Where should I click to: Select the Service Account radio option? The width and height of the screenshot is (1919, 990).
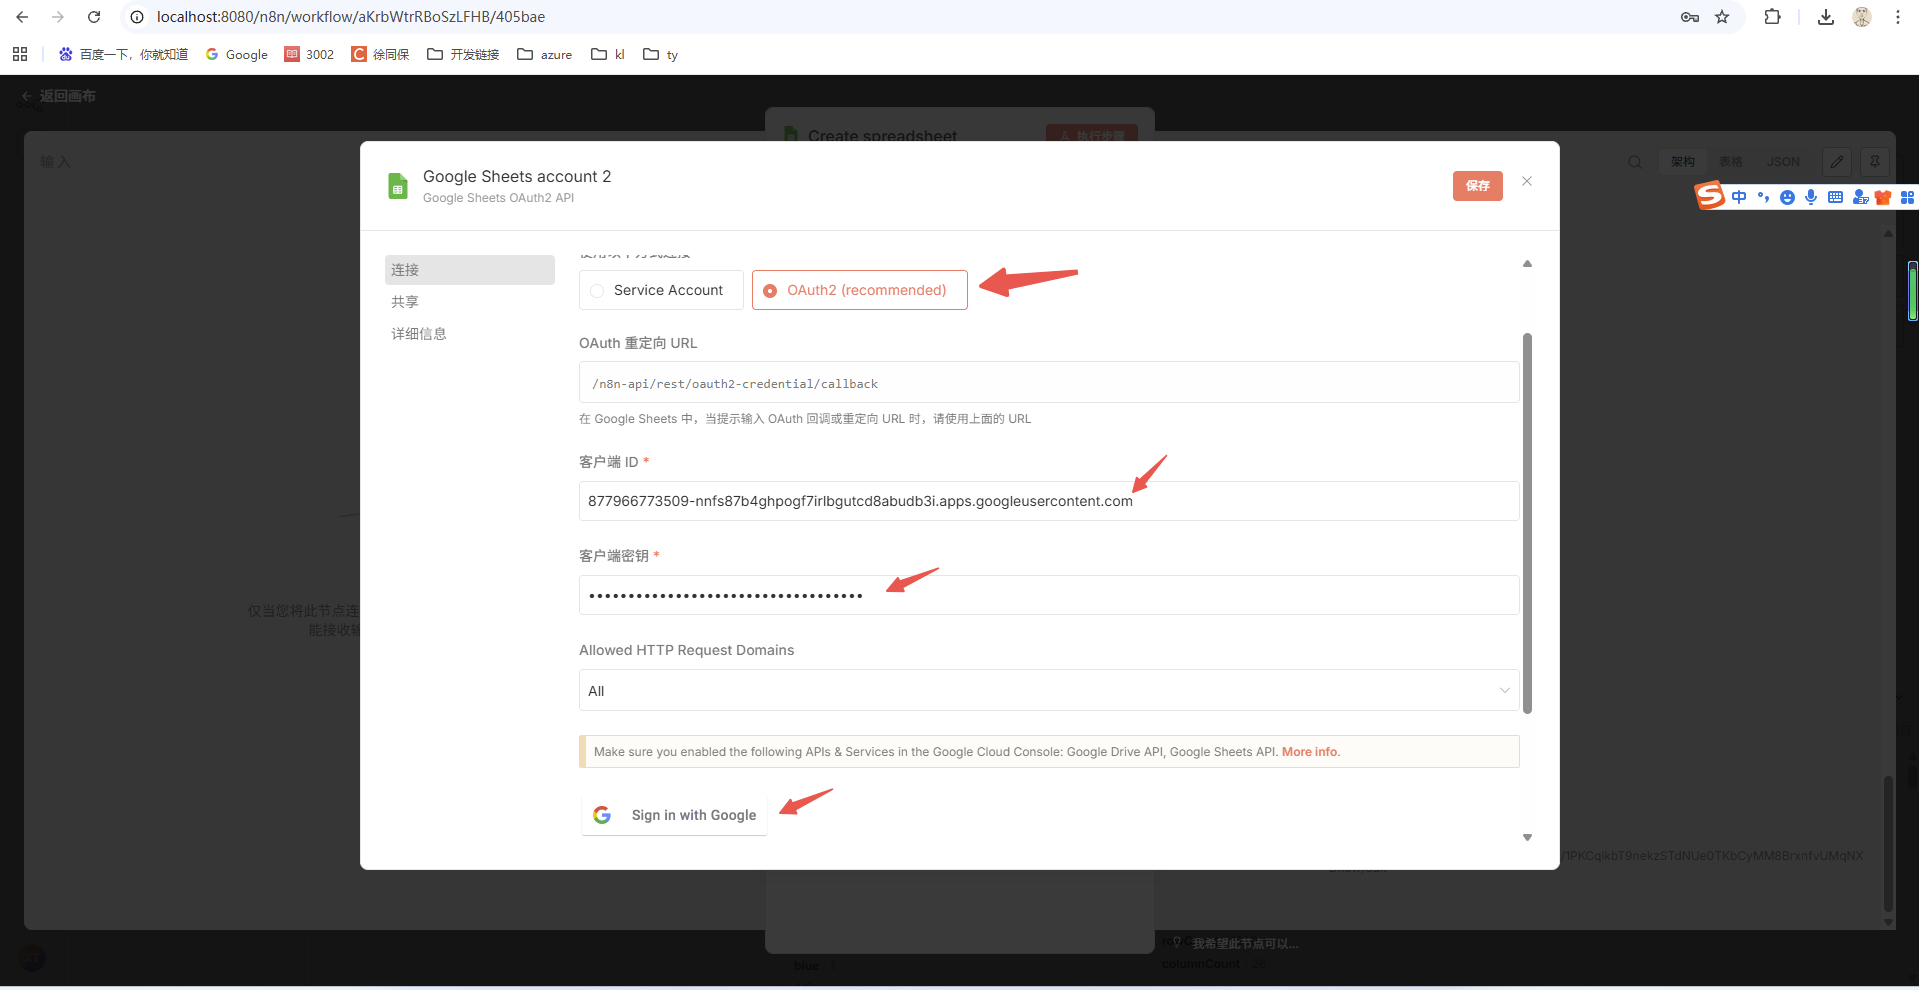tap(661, 290)
